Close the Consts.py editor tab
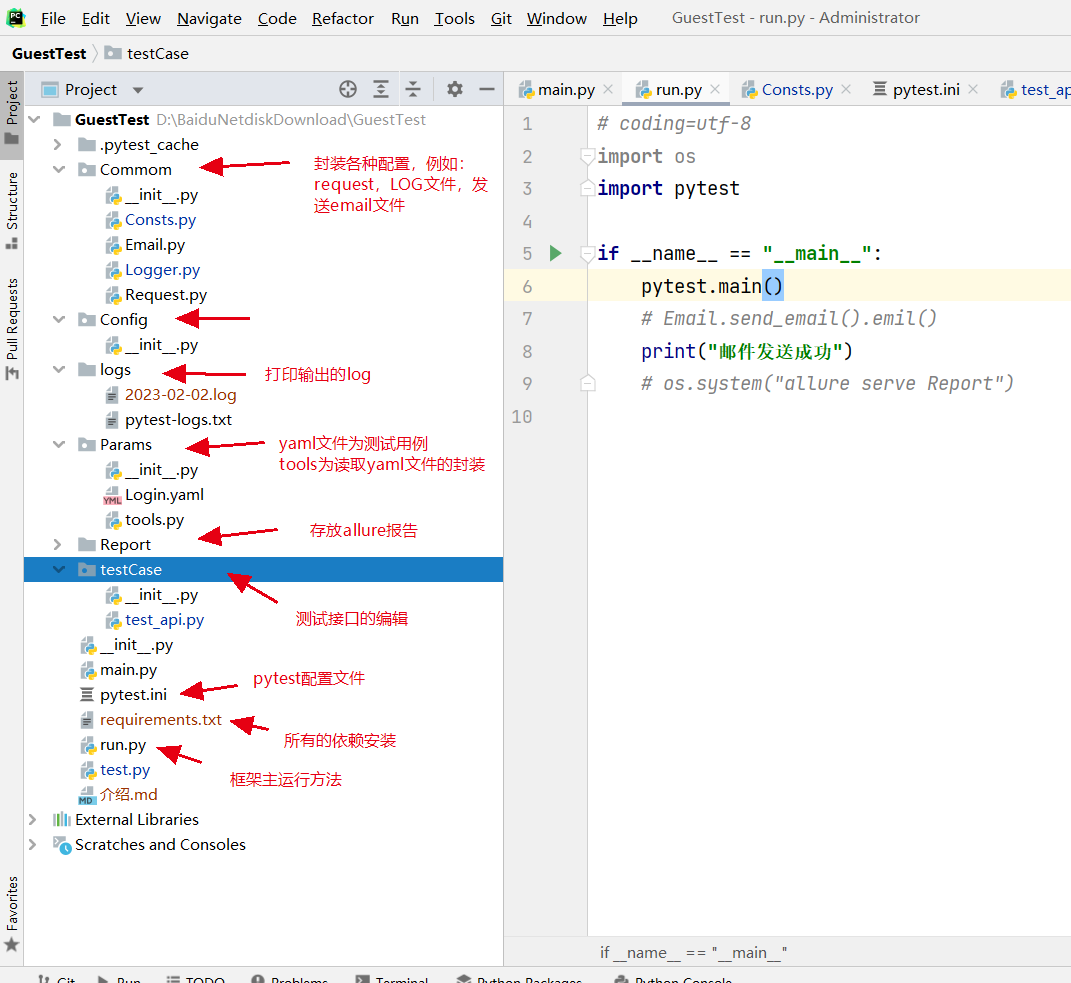Image resolution: width=1071 pixels, height=983 pixels. coord(846,89)
